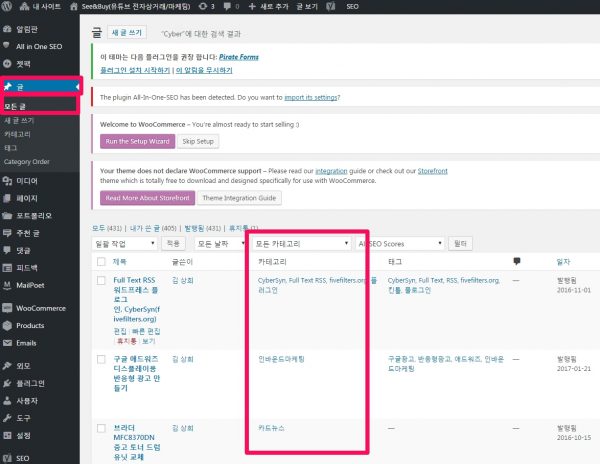Image resolution: width=600 pixels, height=464 pixels.
Task: Click the WooCommerce icon in sidebar
Action: pos(7,308)
